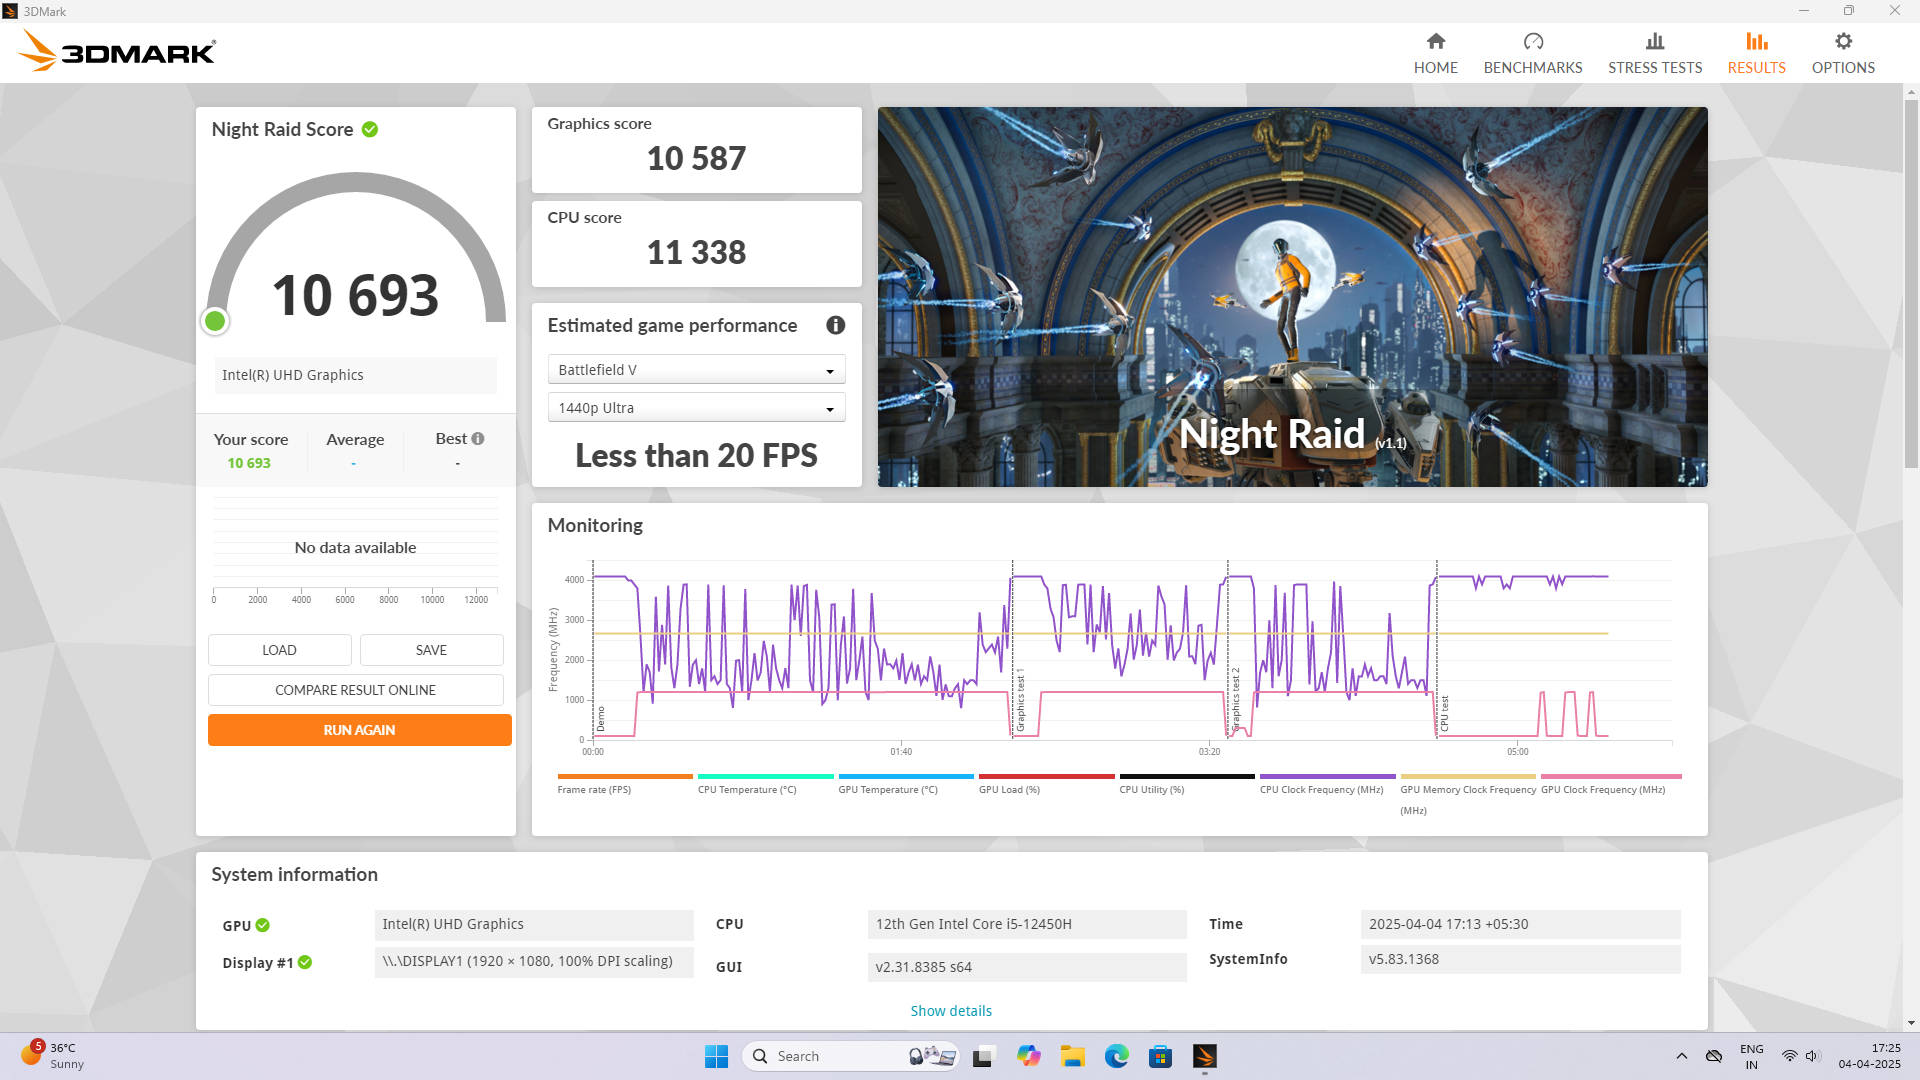Select the RESULTS tab
Screen dimensions: 1920x1080
click(1756, 54)
